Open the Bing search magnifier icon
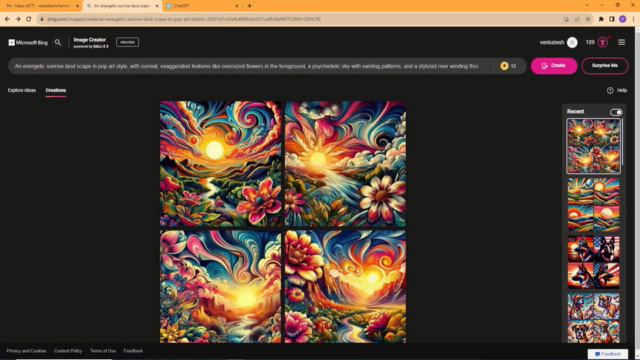640x360 pixels. tap(58, 42)
